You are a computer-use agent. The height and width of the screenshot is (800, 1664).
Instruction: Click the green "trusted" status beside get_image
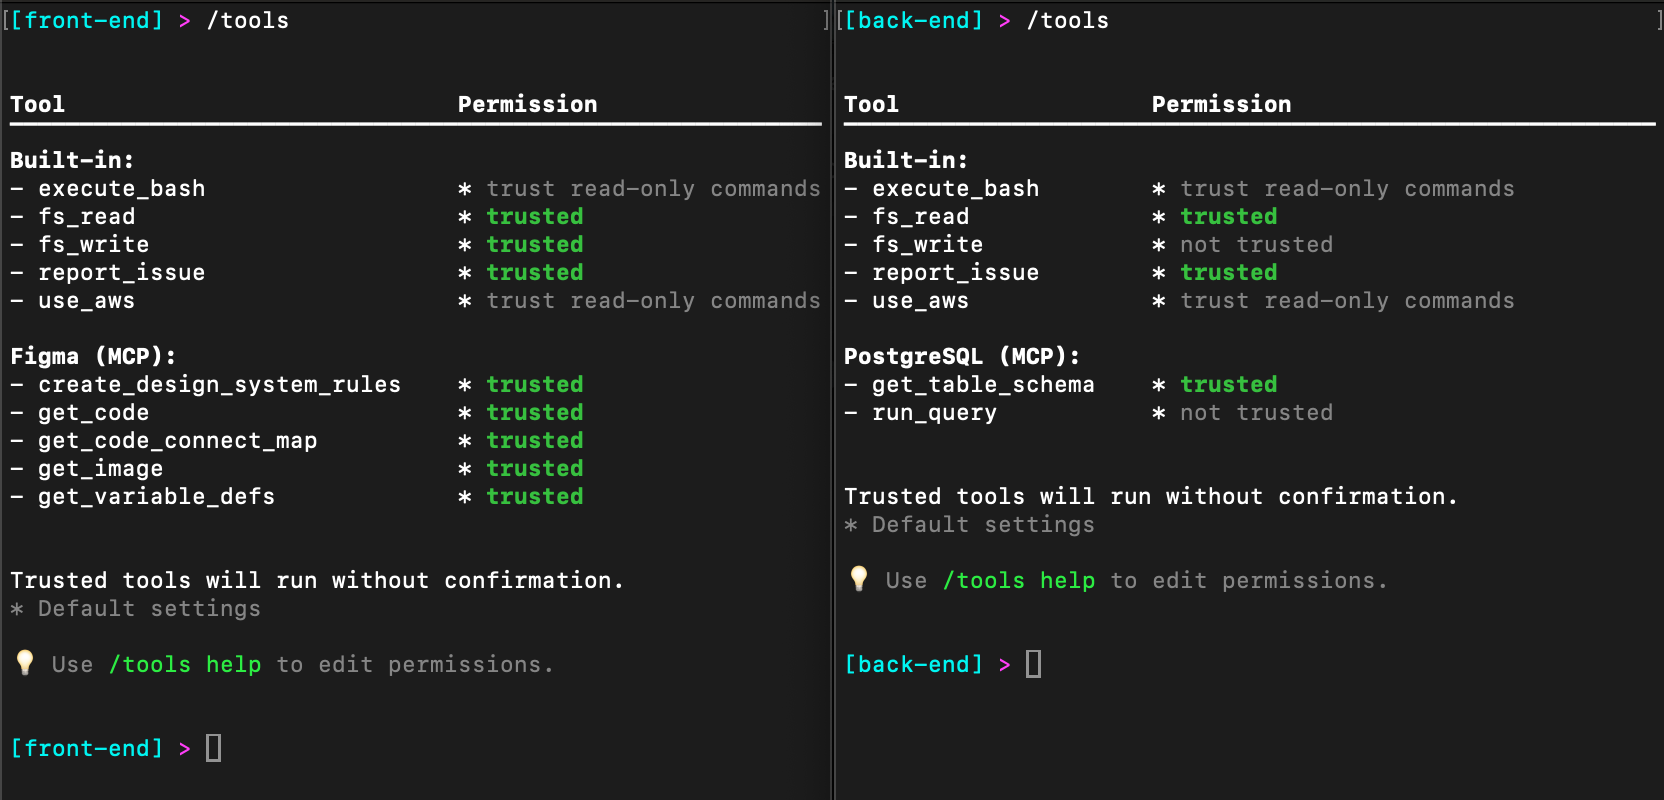[x=534, y=469]
